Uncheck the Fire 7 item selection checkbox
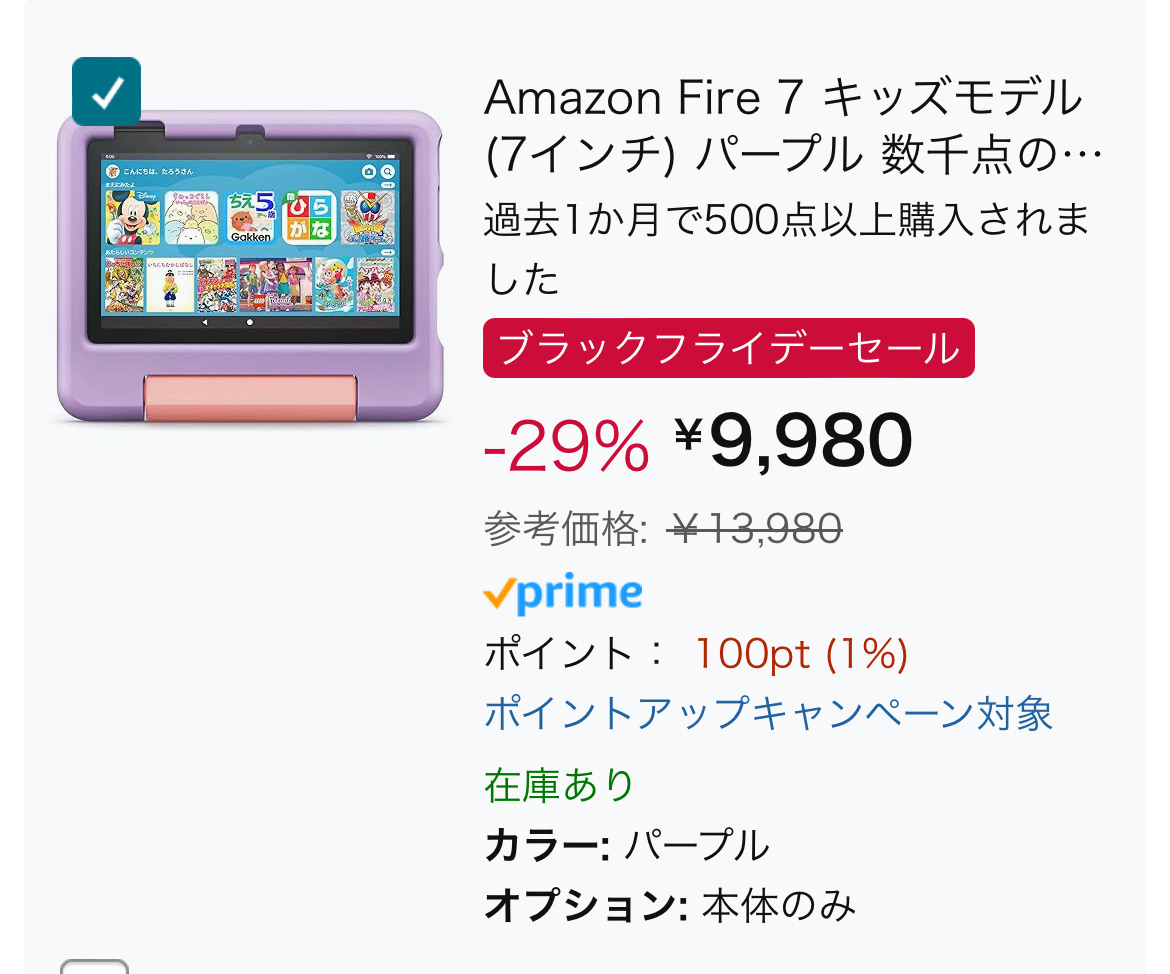This screenshot has width=1170, height=974. (106, 92)
